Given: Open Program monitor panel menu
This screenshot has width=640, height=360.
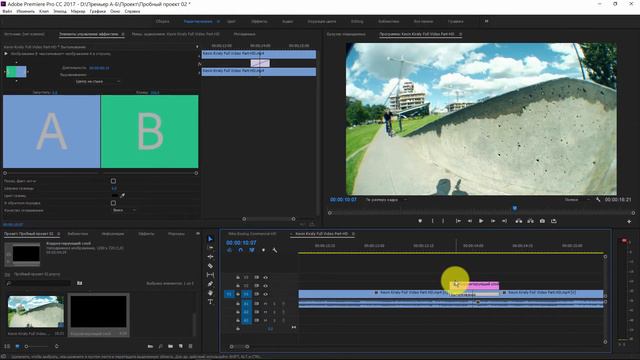Looking at the screenshot, I should click(460, 34).
